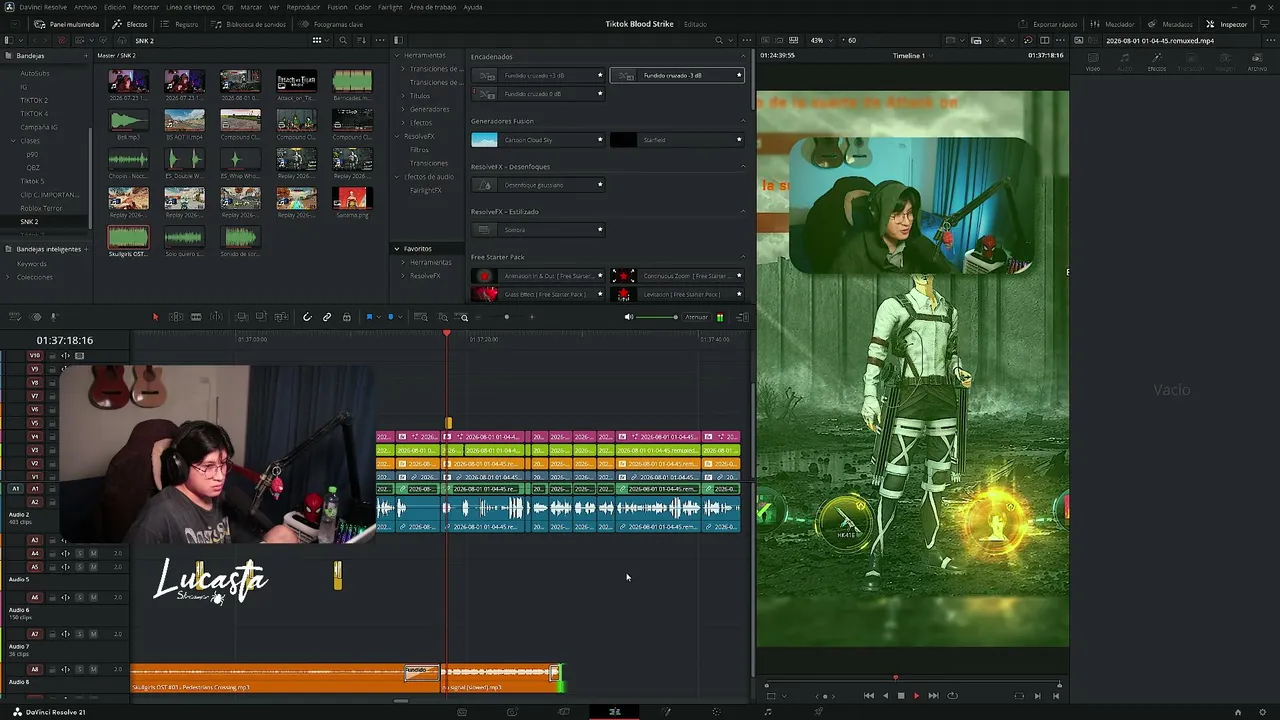This screenshot has width=1280, height=720.
Task: Mute audio track A8
Action: (x=93, y=669)
